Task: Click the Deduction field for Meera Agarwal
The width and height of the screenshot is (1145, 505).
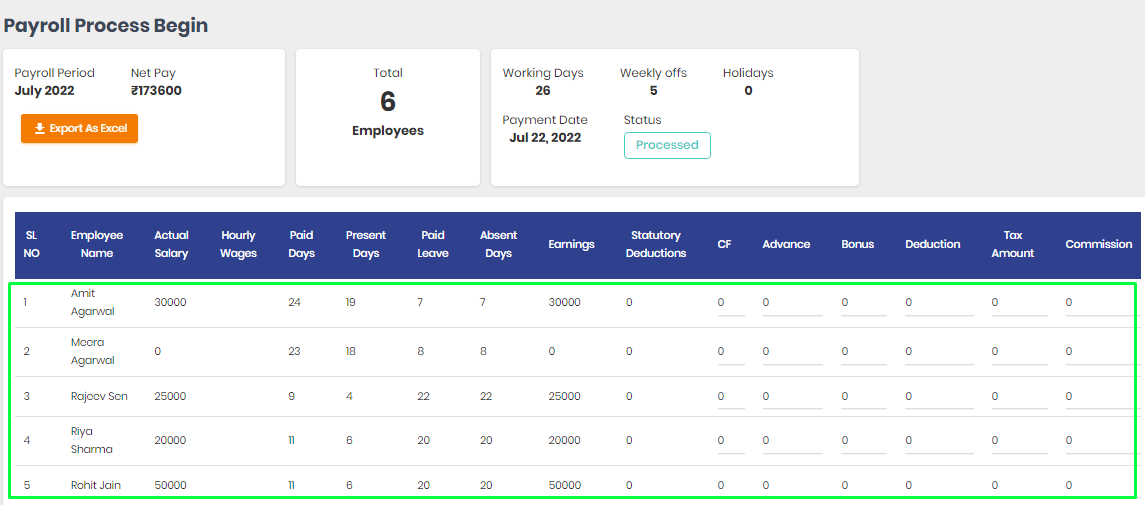Action: 939,353
